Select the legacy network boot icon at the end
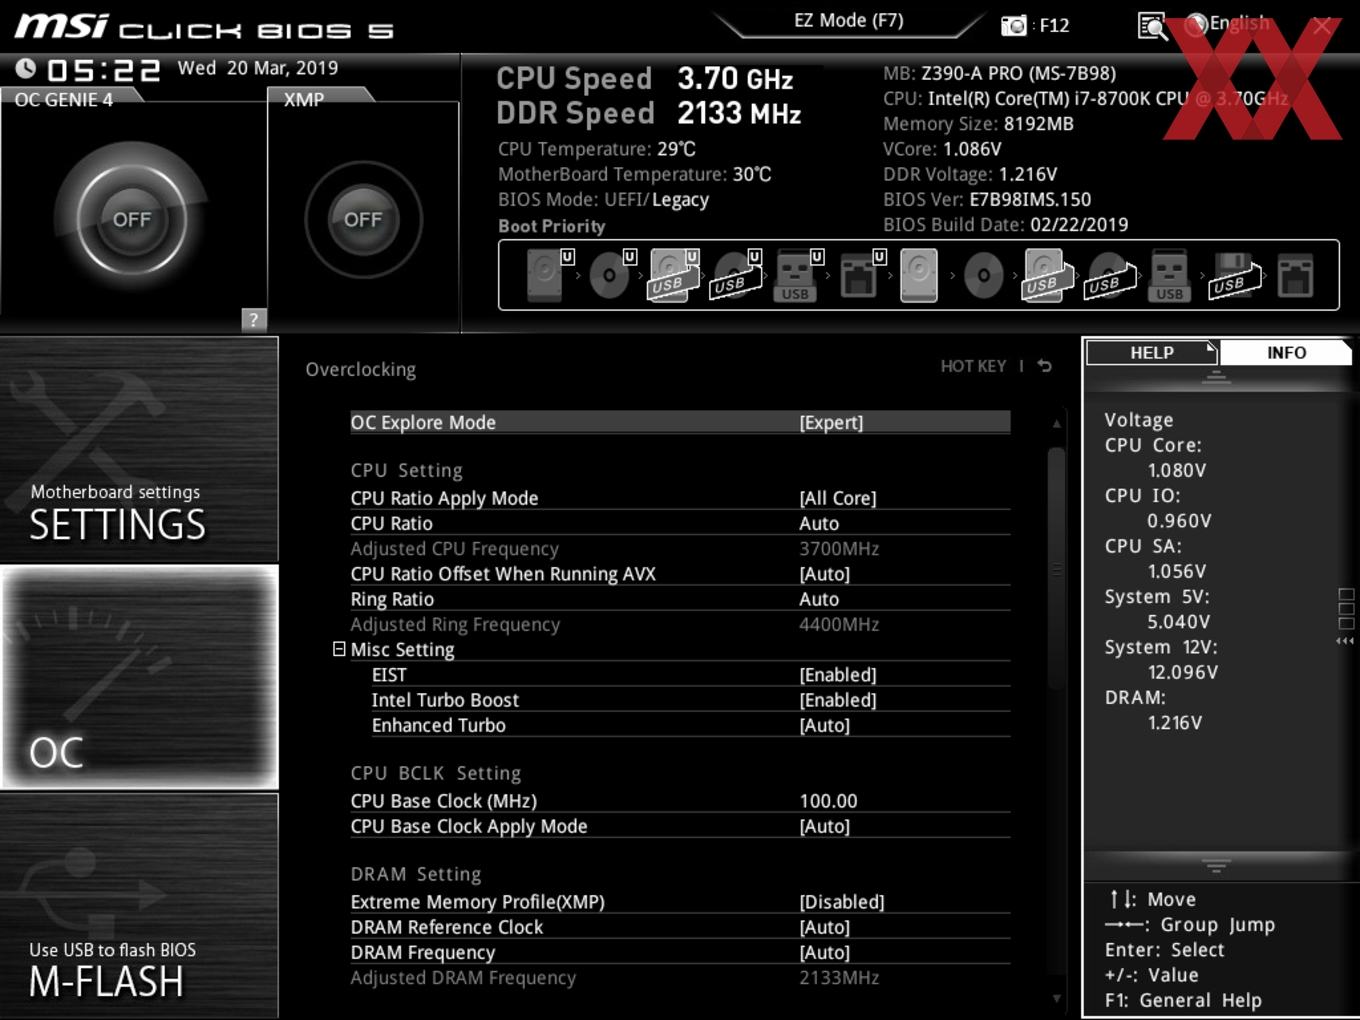The image size is (1360, 1020). 1295,275
